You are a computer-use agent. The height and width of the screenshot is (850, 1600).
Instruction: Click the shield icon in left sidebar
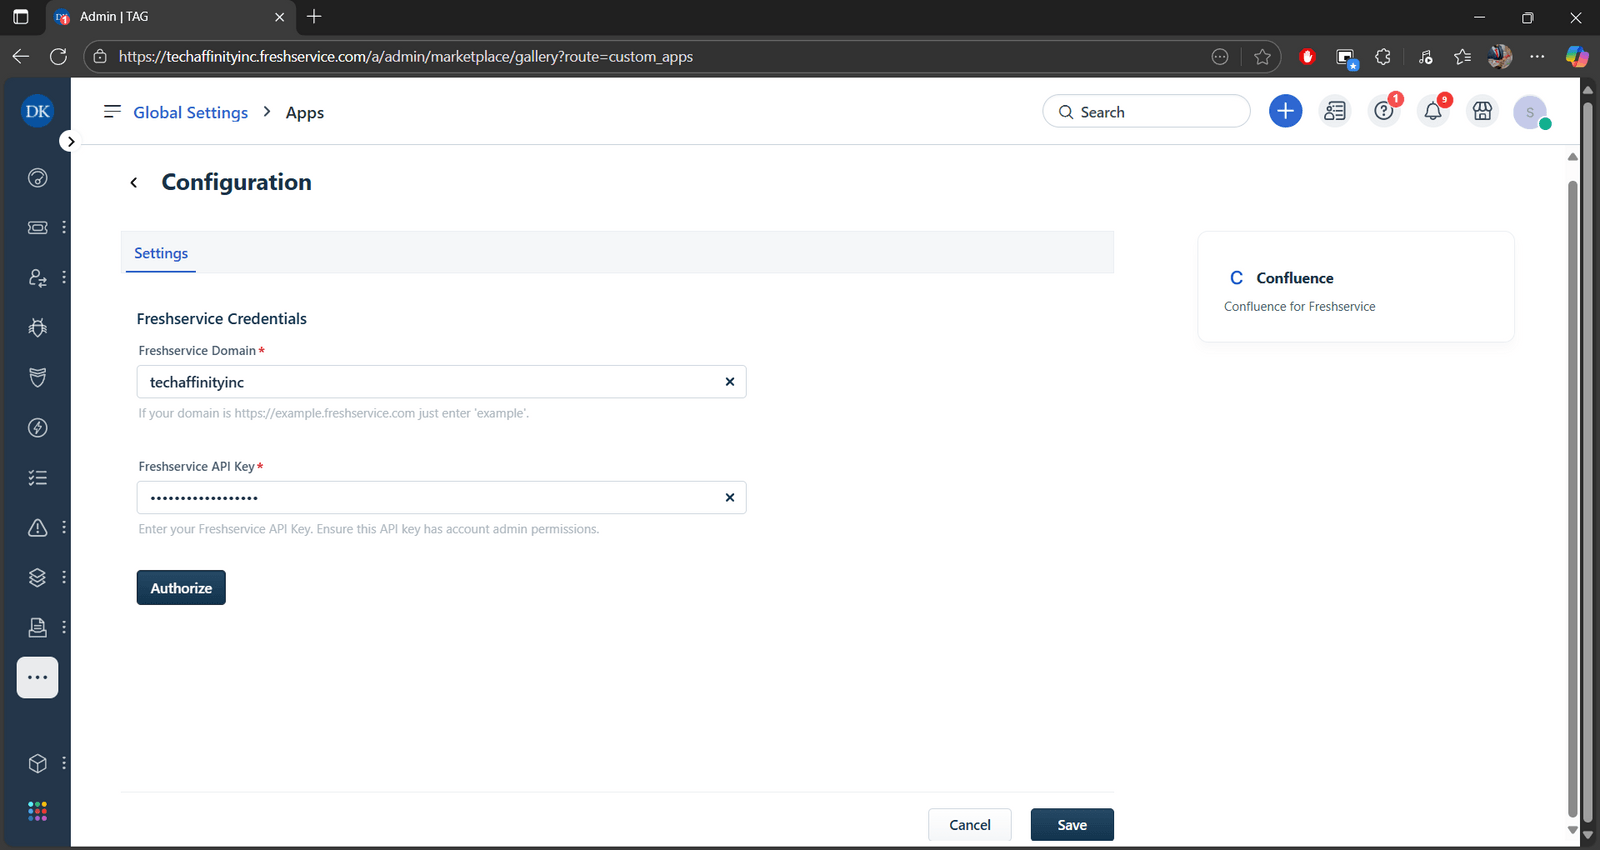click(x=38, y=377)
